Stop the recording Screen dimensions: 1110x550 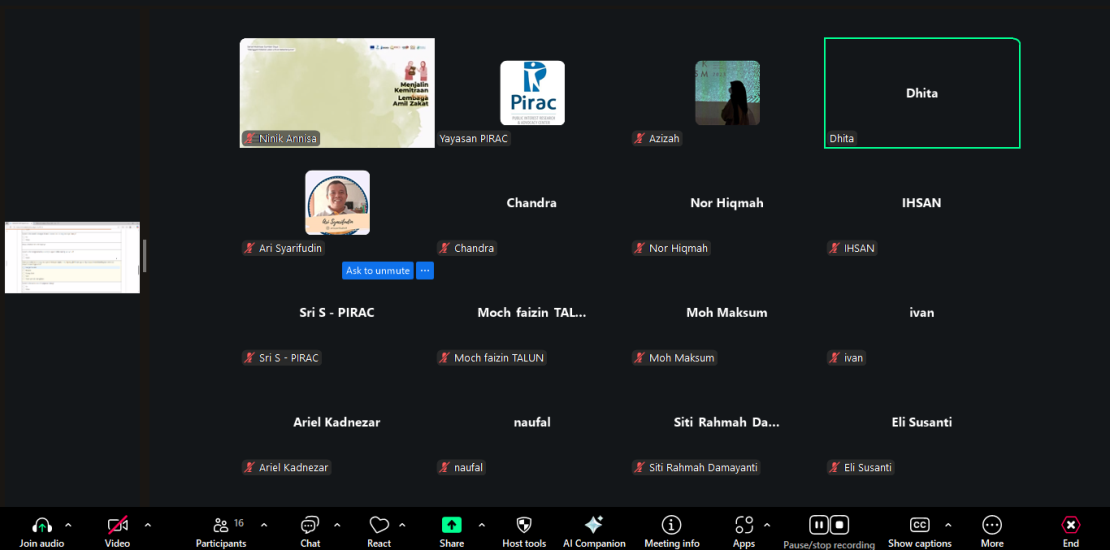click(x=840, y=524)
